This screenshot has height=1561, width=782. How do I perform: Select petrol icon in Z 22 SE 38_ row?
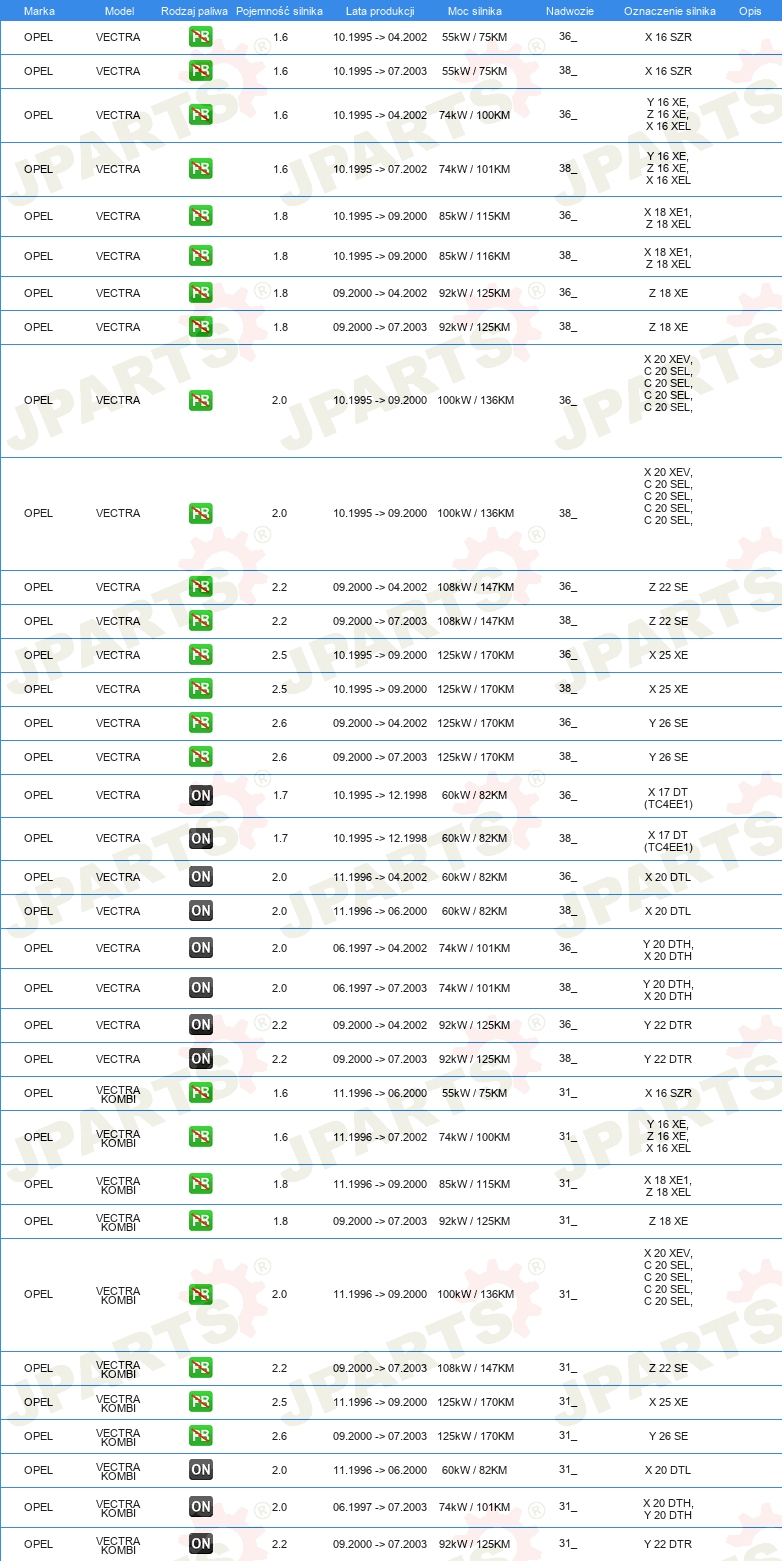coord(200,621)
